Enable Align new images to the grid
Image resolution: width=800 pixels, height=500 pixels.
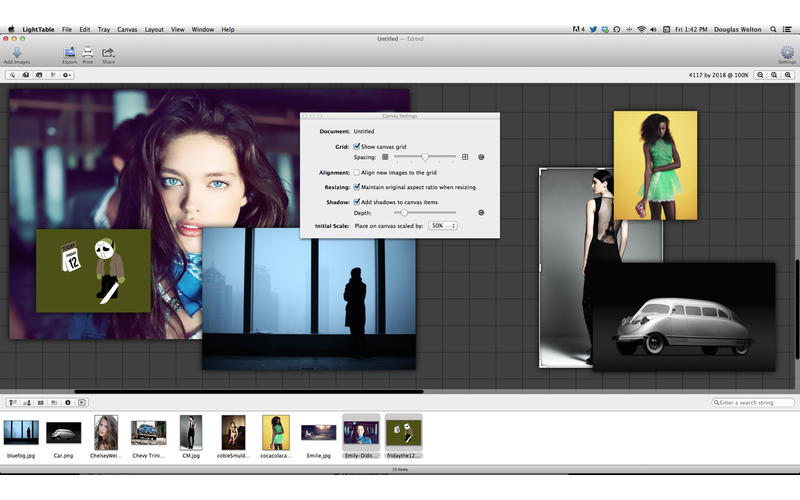tap(357, 173)
